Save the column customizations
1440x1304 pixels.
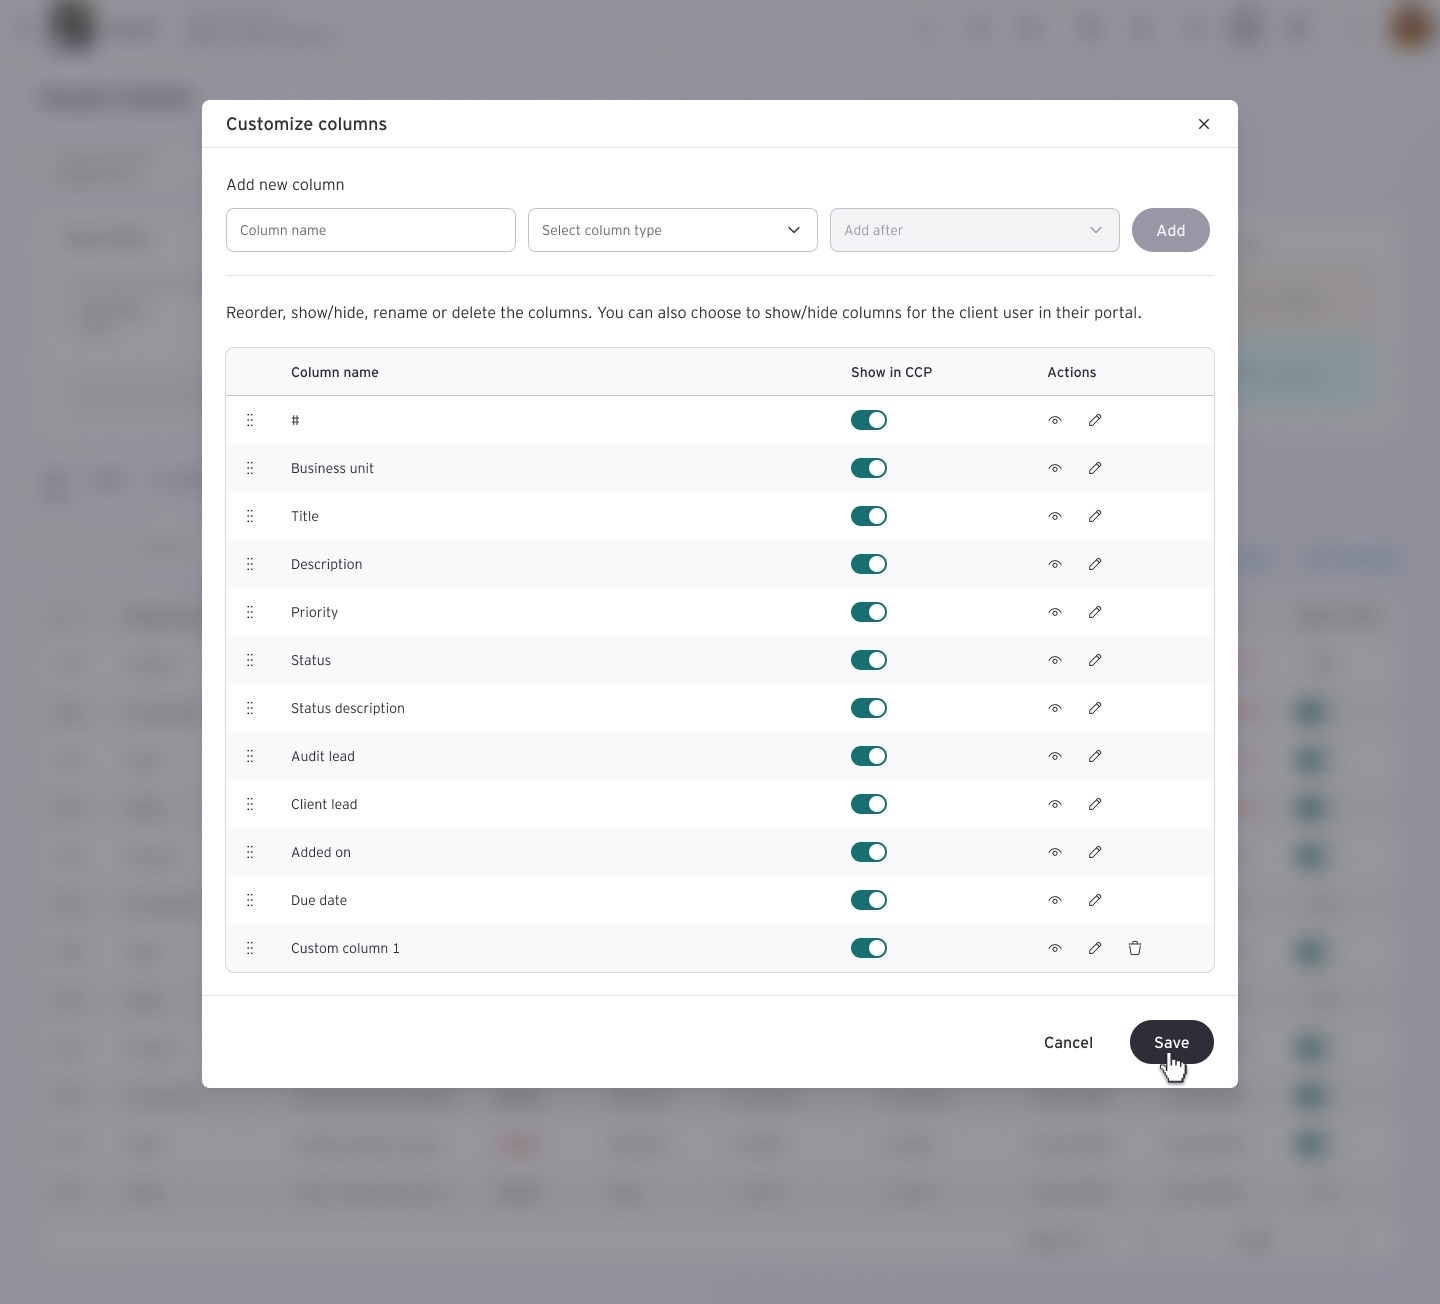[x=1170, y=1042]
